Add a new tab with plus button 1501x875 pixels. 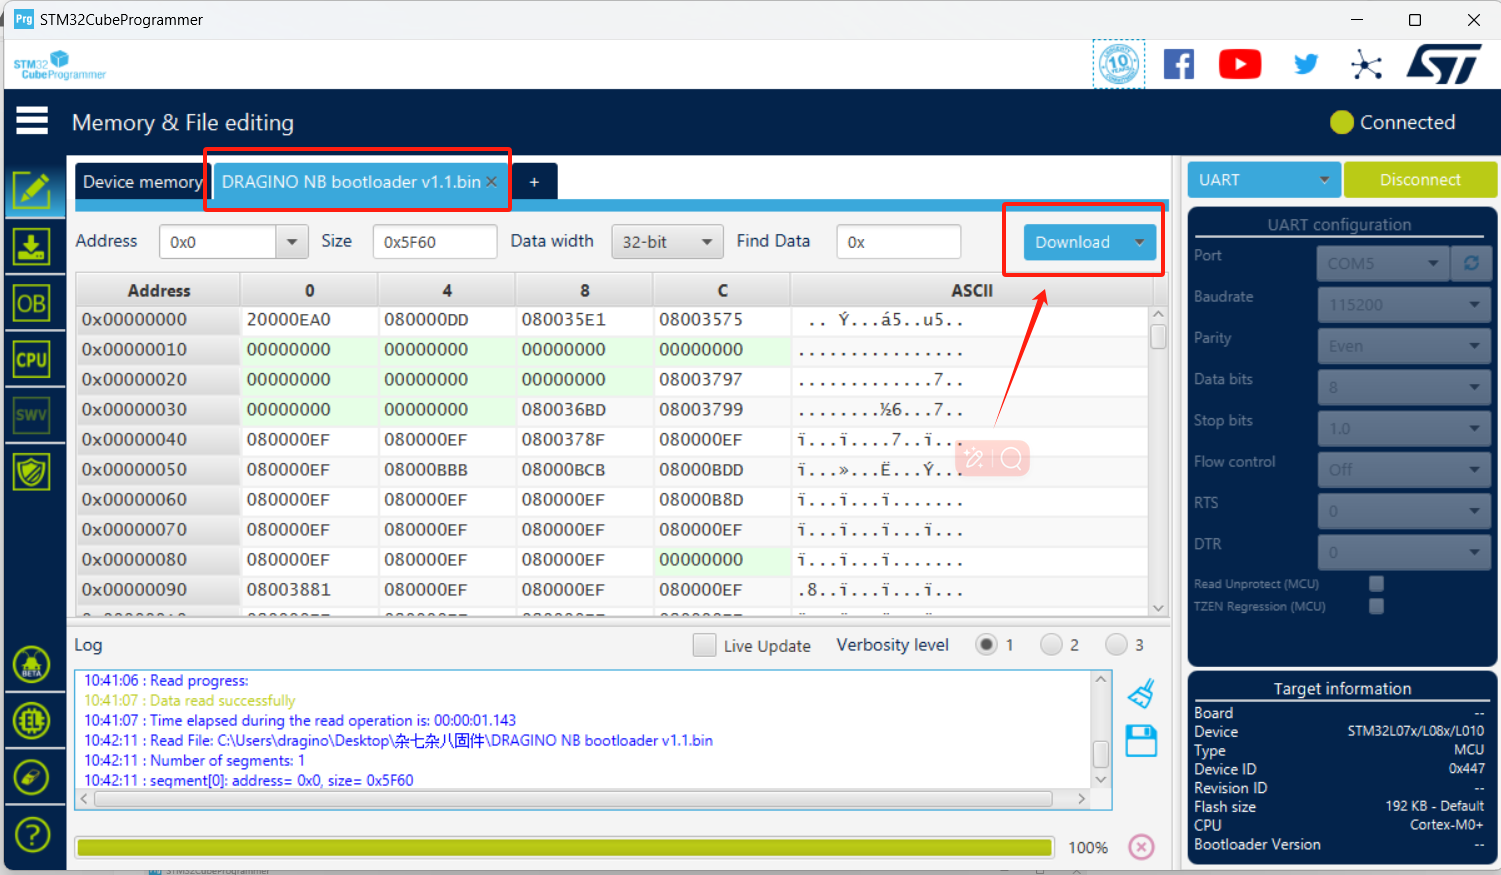[x=534, y=182]
